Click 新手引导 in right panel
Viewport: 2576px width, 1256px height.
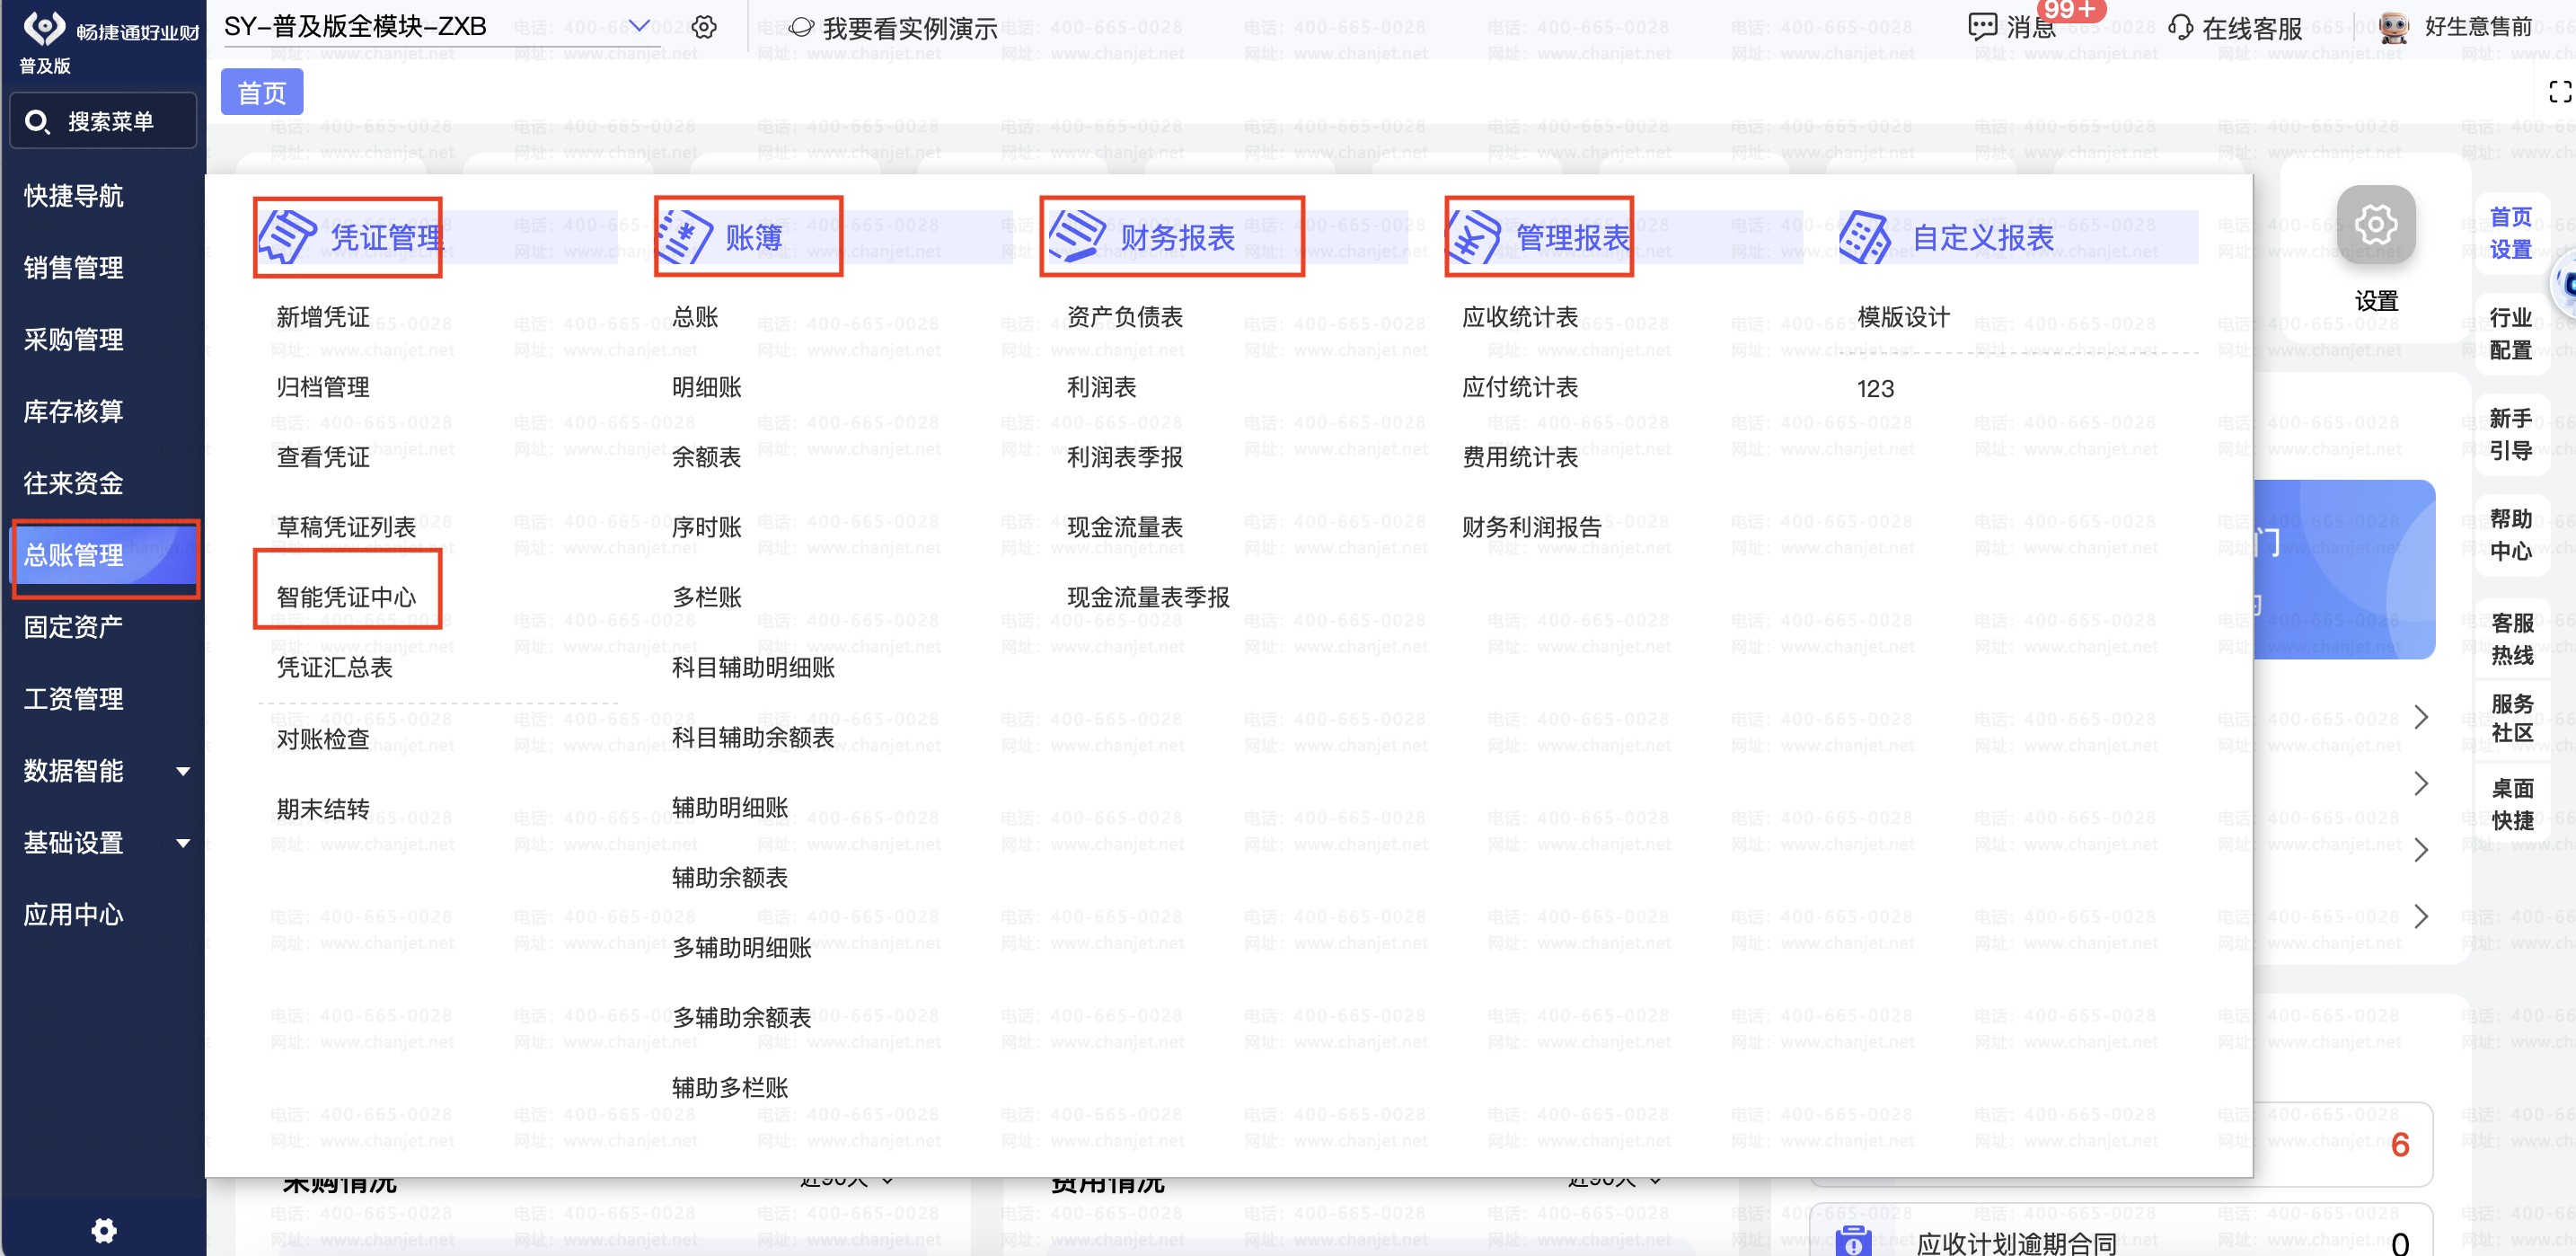[2511, 434]
